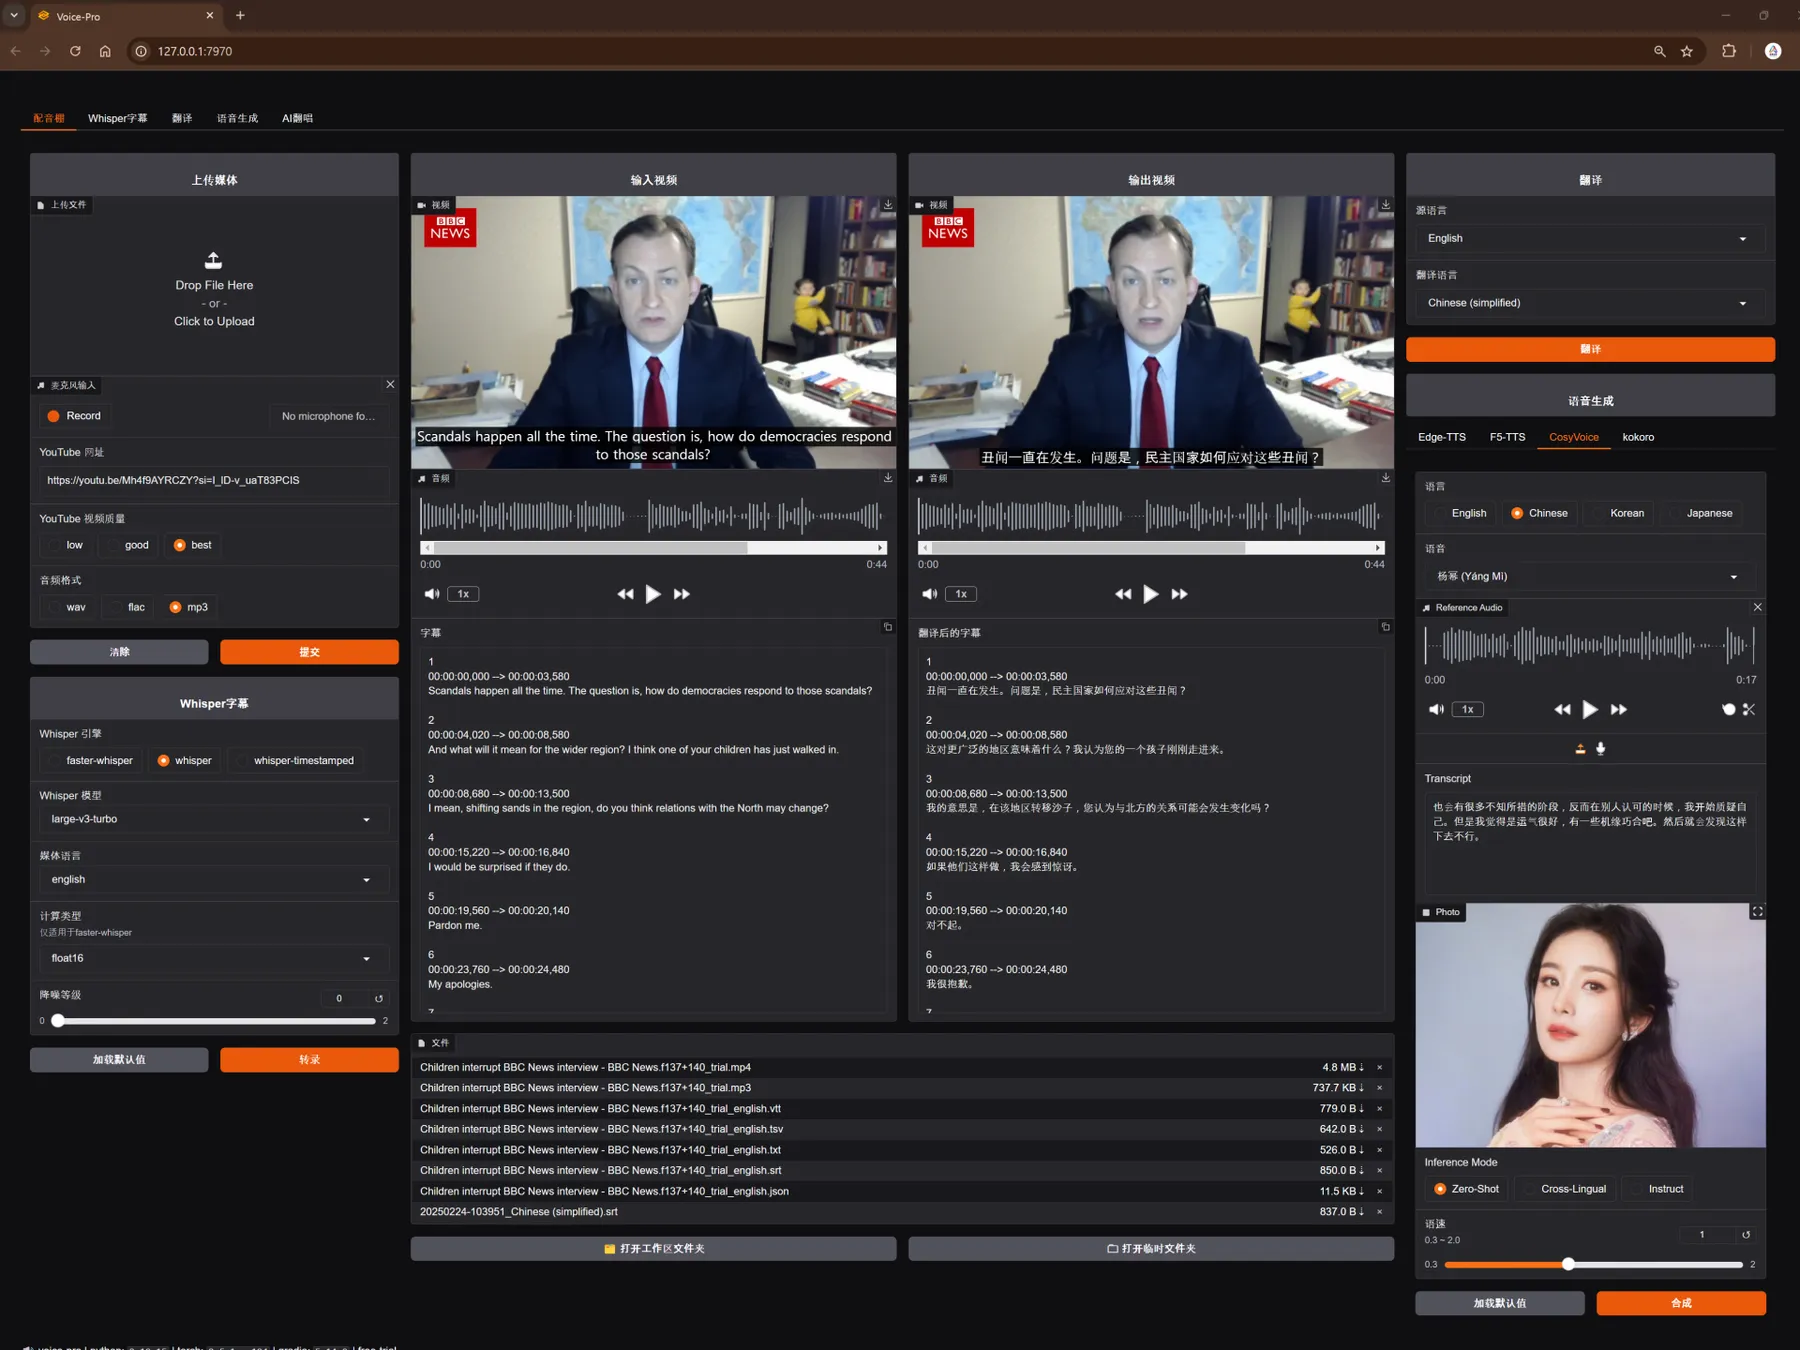Open the Yang Mi voice dropdown
Screen dimensions: 1800x1350
coord(1586,576)
